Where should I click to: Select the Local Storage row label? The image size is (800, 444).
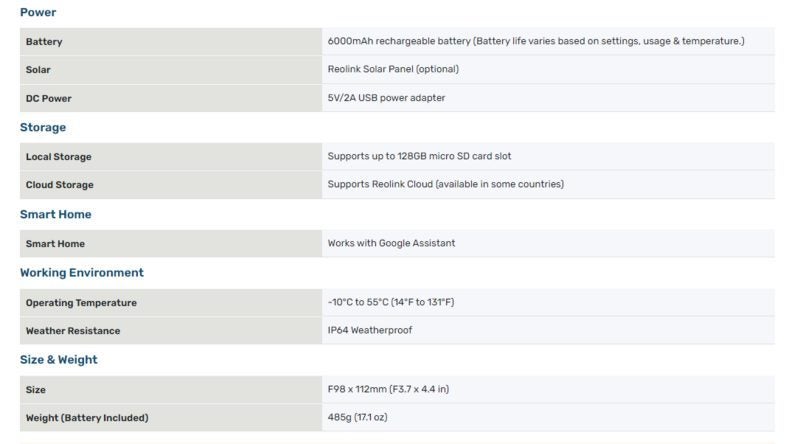(x=59, y=157)
